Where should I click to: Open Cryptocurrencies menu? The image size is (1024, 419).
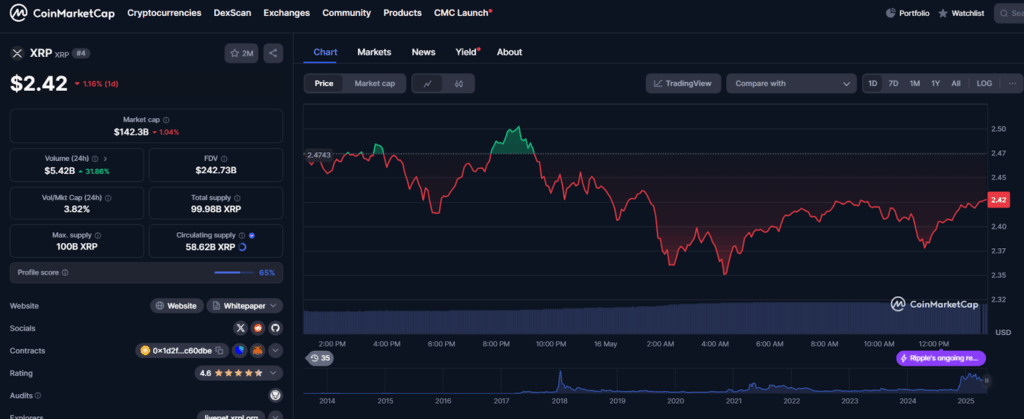pyautogui.click(x=164, y=13)
